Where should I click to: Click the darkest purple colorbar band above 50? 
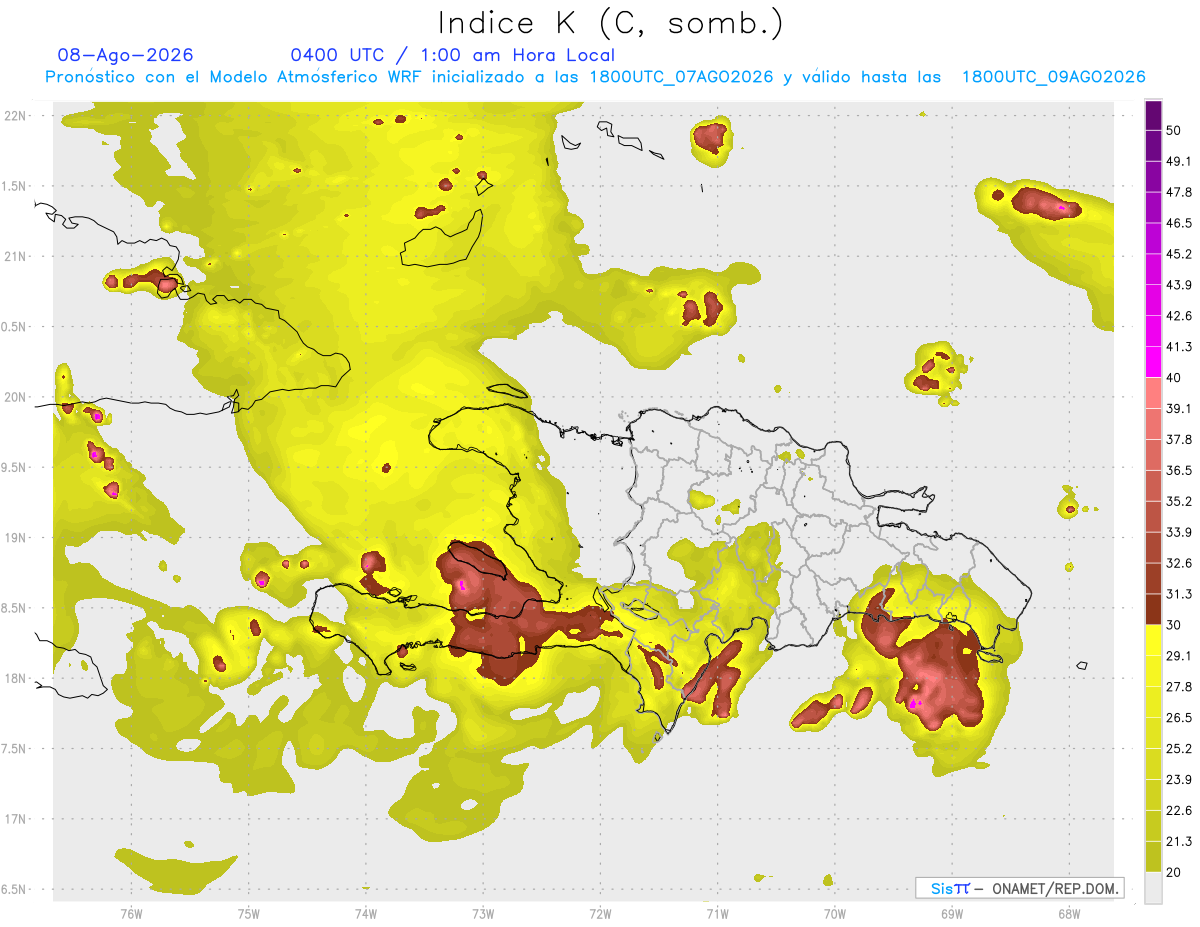click(x=1154, y=115)
